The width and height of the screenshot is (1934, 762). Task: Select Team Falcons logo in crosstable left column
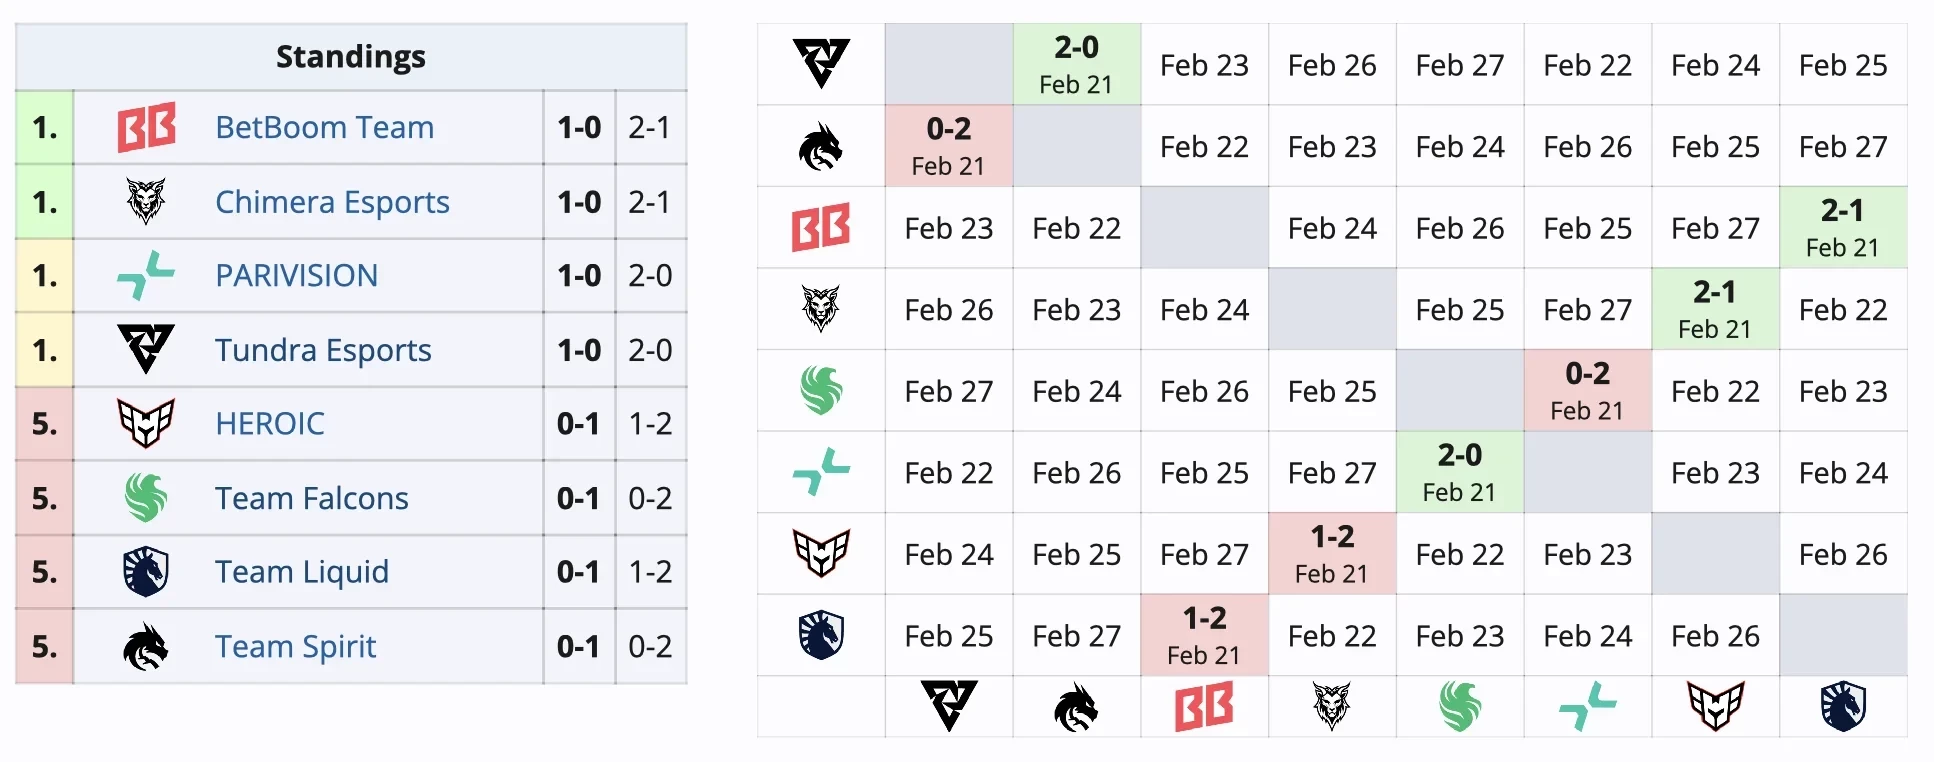[x=820, y=391]
